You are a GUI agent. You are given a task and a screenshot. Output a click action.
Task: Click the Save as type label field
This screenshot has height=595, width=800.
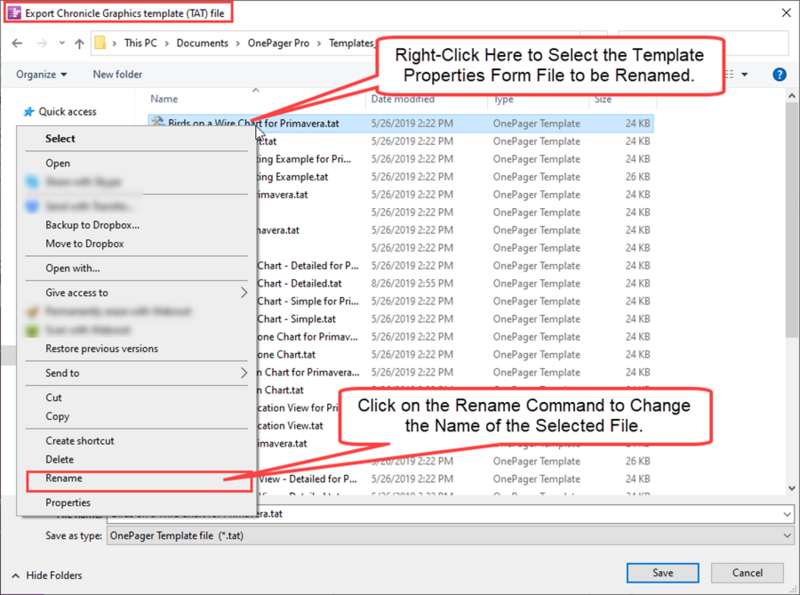73,536
